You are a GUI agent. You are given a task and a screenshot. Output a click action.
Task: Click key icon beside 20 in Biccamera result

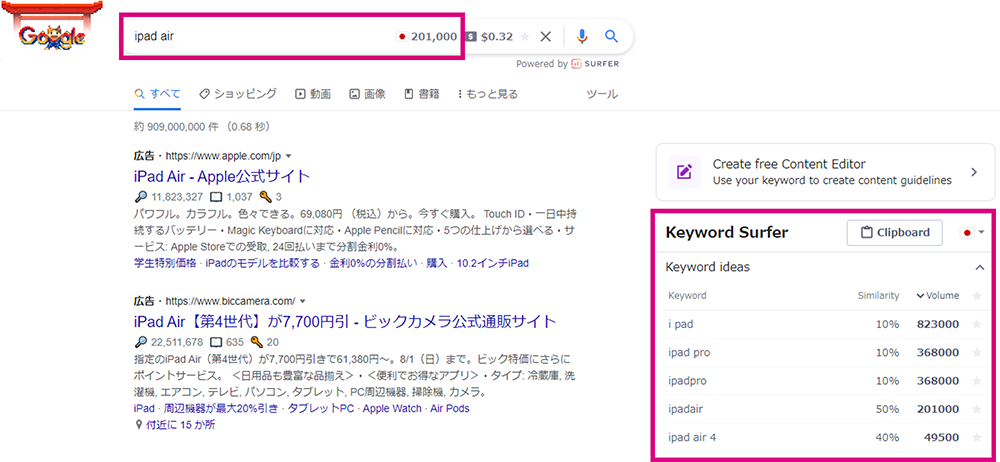tap(257, 341)
